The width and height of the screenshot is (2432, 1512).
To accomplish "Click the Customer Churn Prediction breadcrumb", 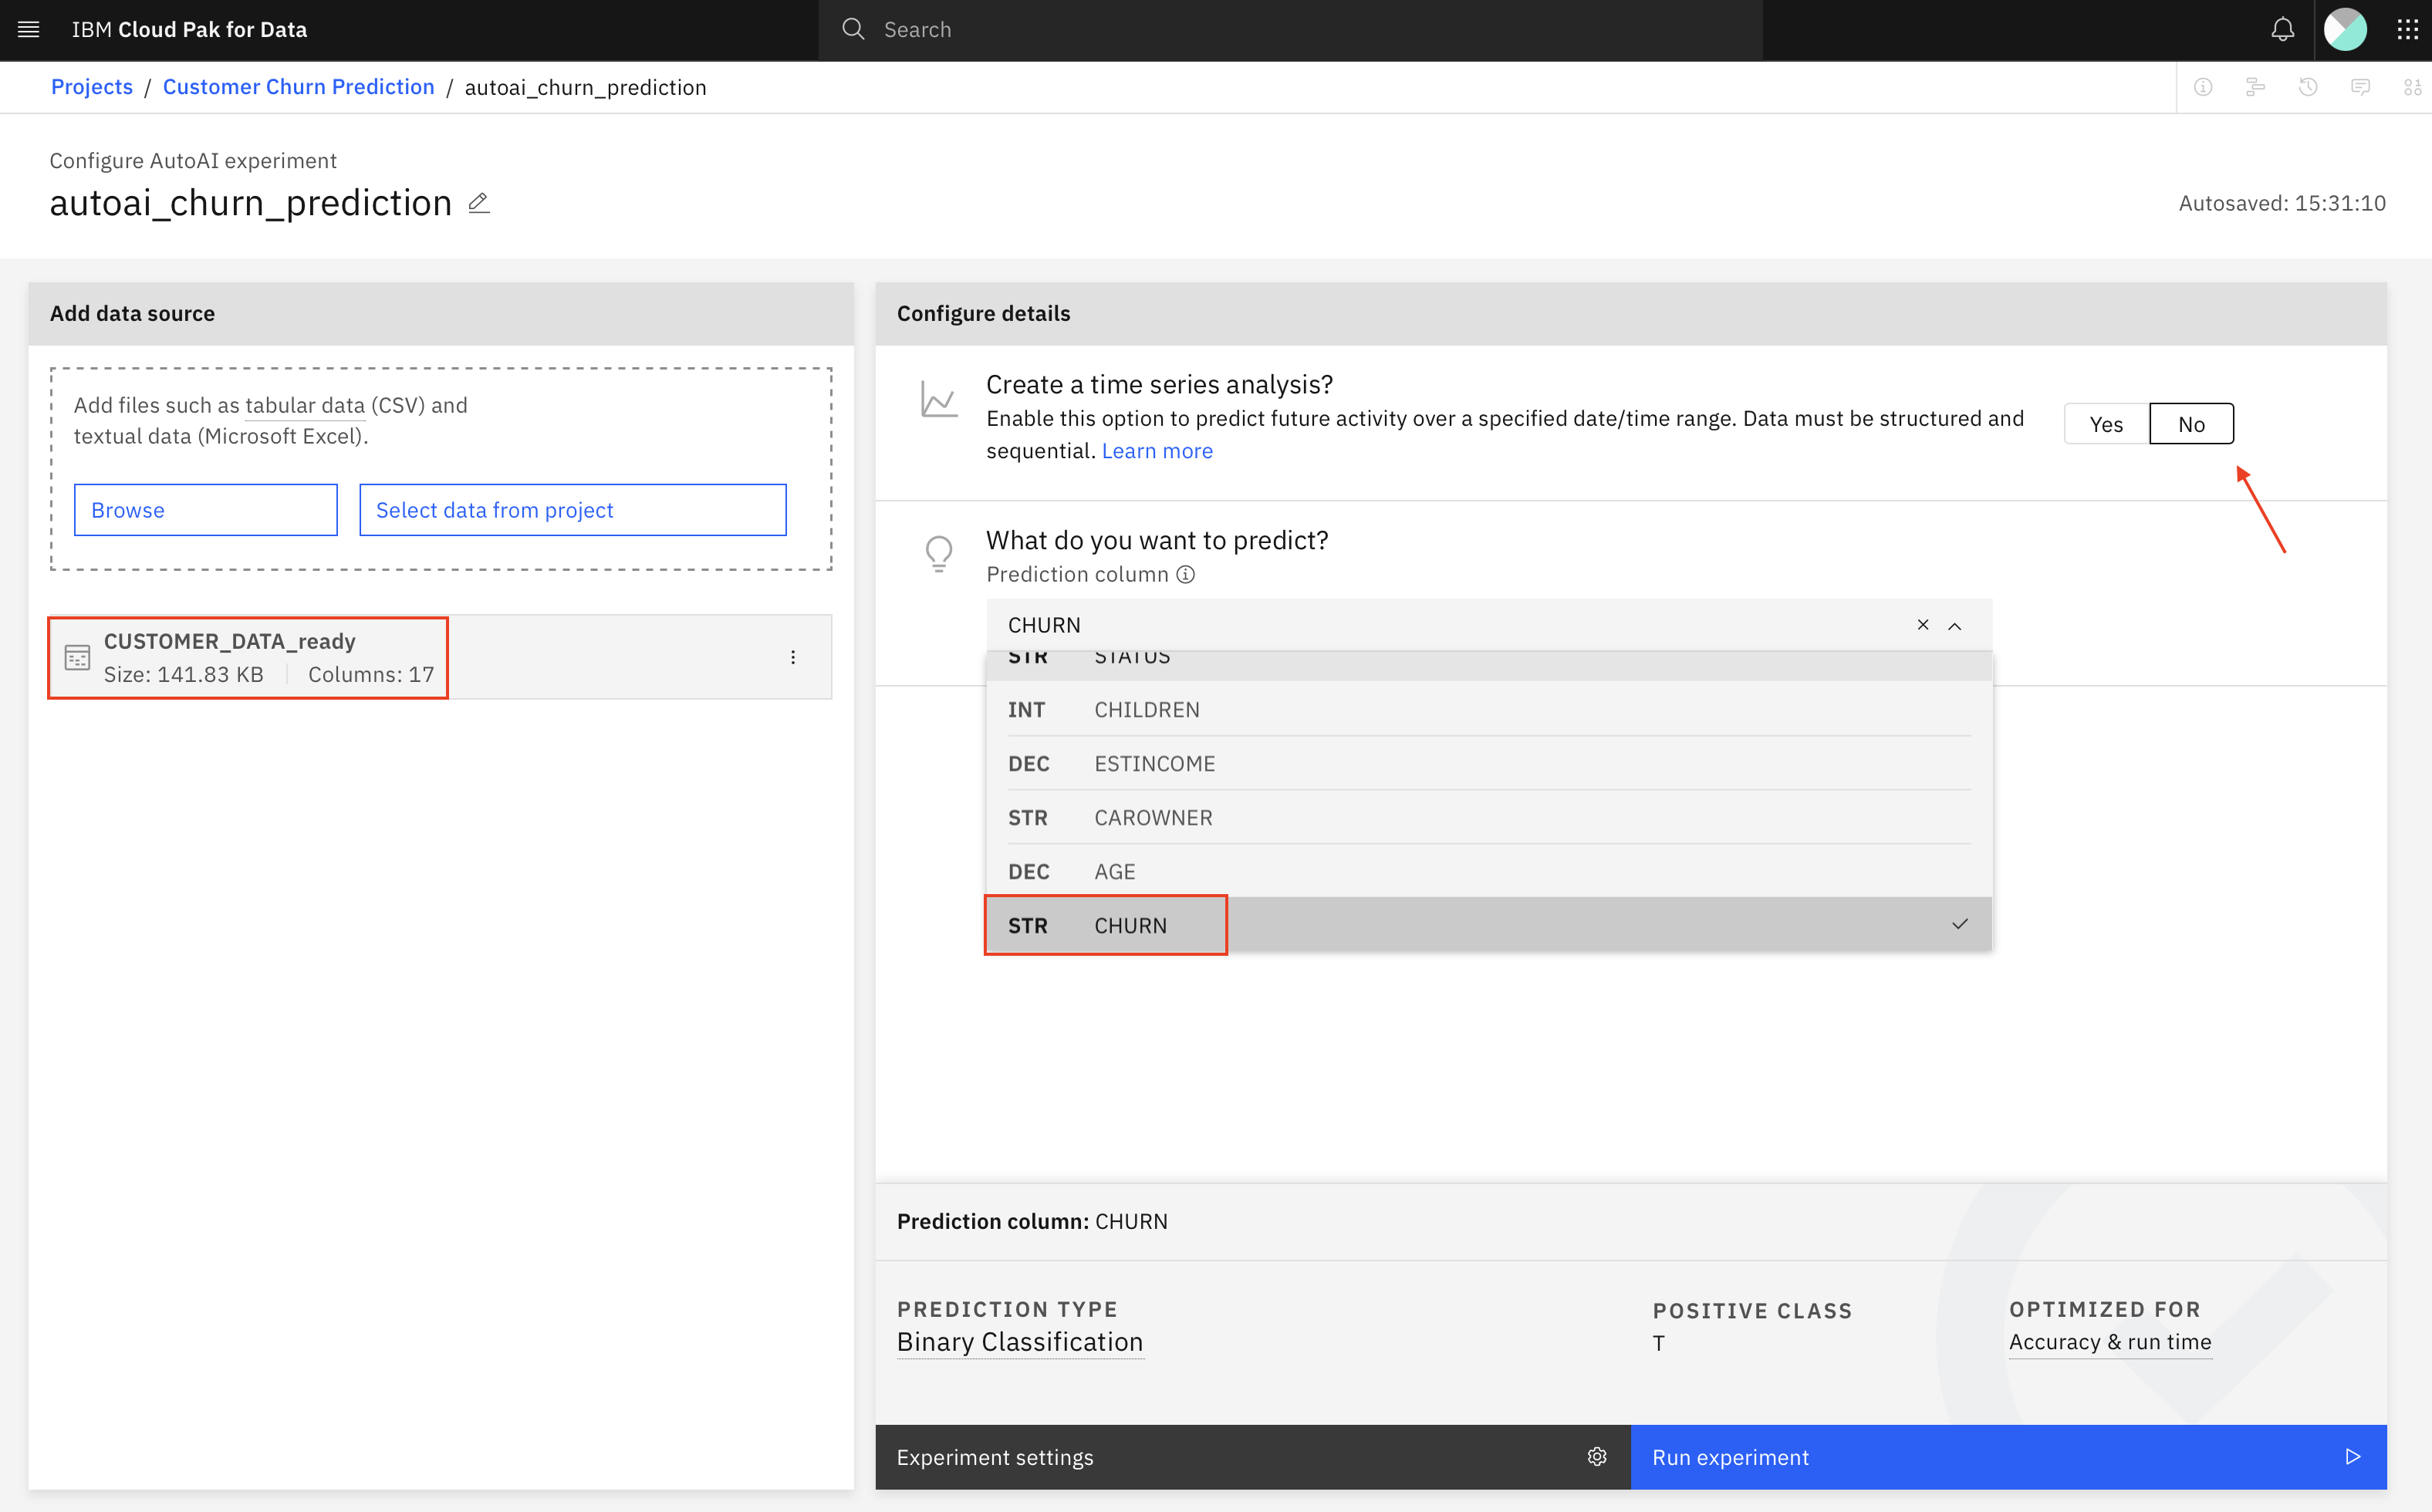I will [298, 86].
